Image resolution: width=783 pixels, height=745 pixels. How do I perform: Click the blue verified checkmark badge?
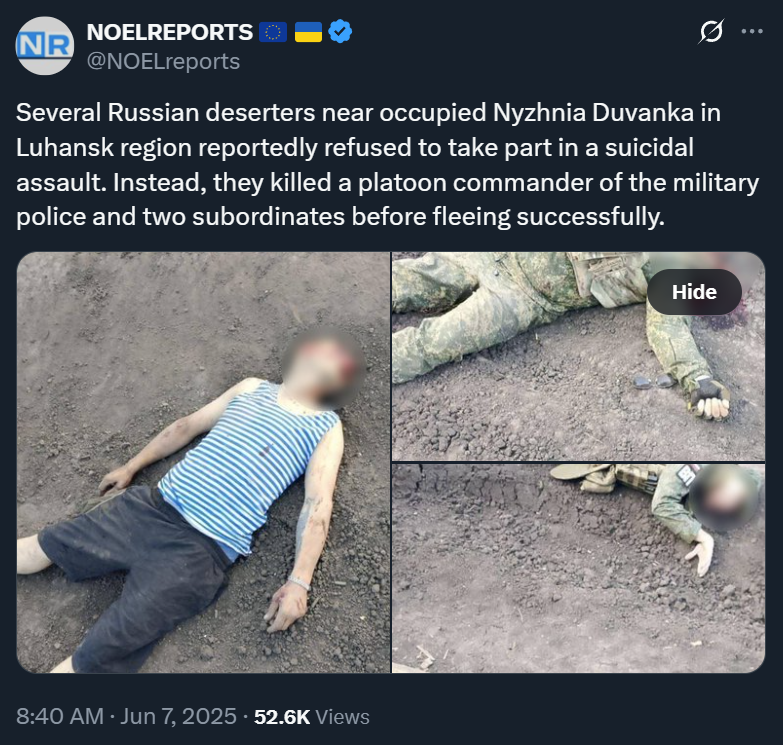(340, 31)
